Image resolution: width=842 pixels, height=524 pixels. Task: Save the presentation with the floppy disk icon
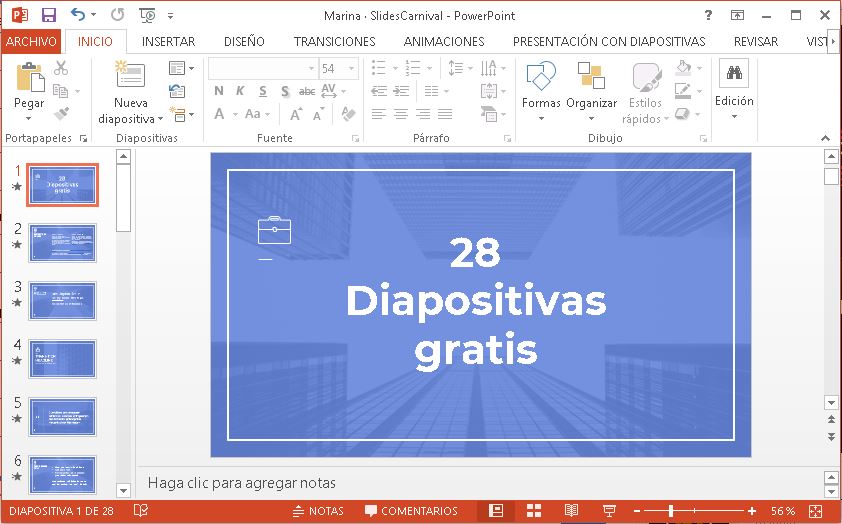click(49, 15)
